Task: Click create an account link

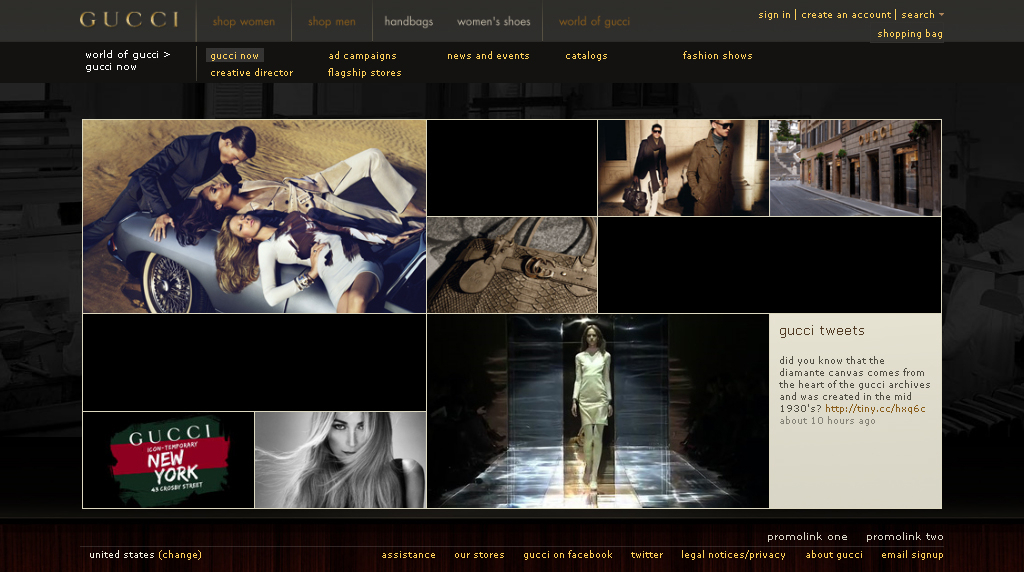Action: click(x=846, y=14)
